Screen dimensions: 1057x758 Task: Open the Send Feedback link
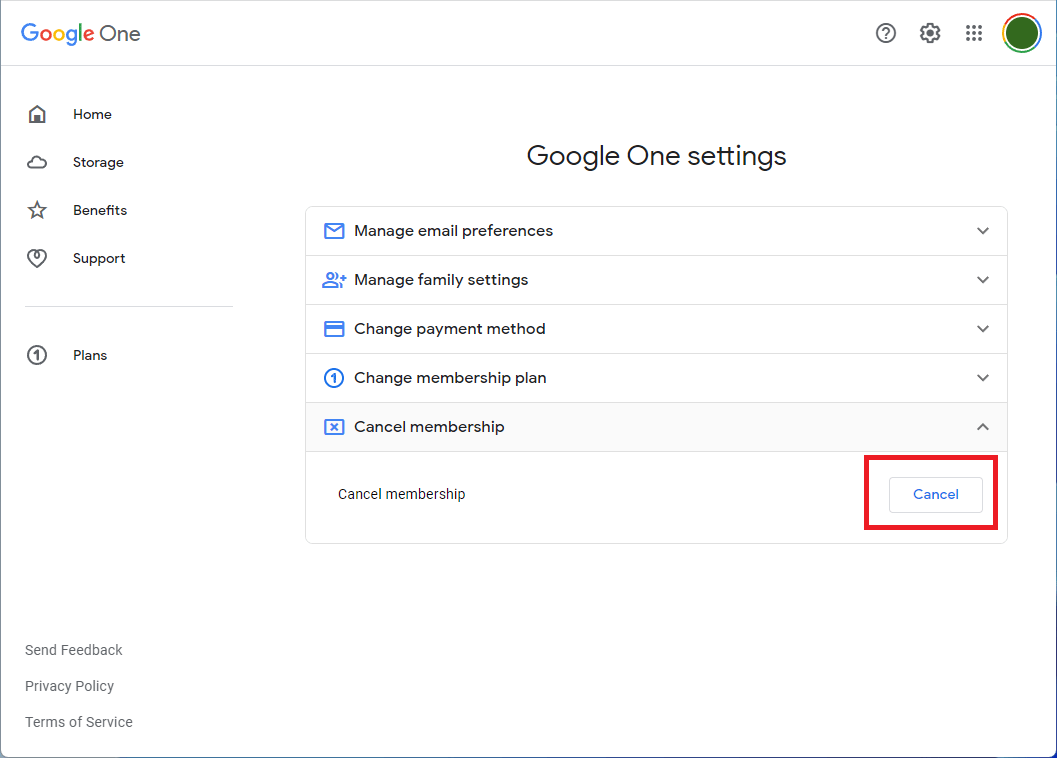pos(73,649)
